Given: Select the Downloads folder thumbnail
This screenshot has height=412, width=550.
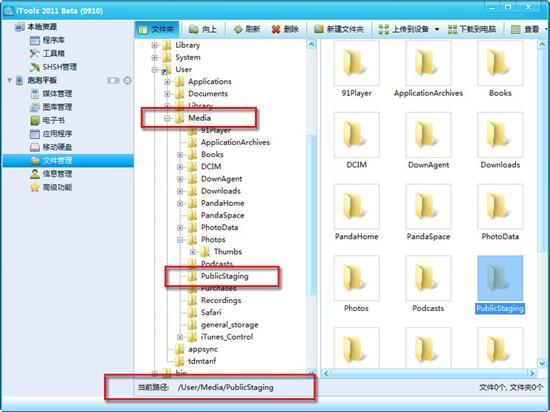Looking at the screenshot, I should [x=500, y=141].
